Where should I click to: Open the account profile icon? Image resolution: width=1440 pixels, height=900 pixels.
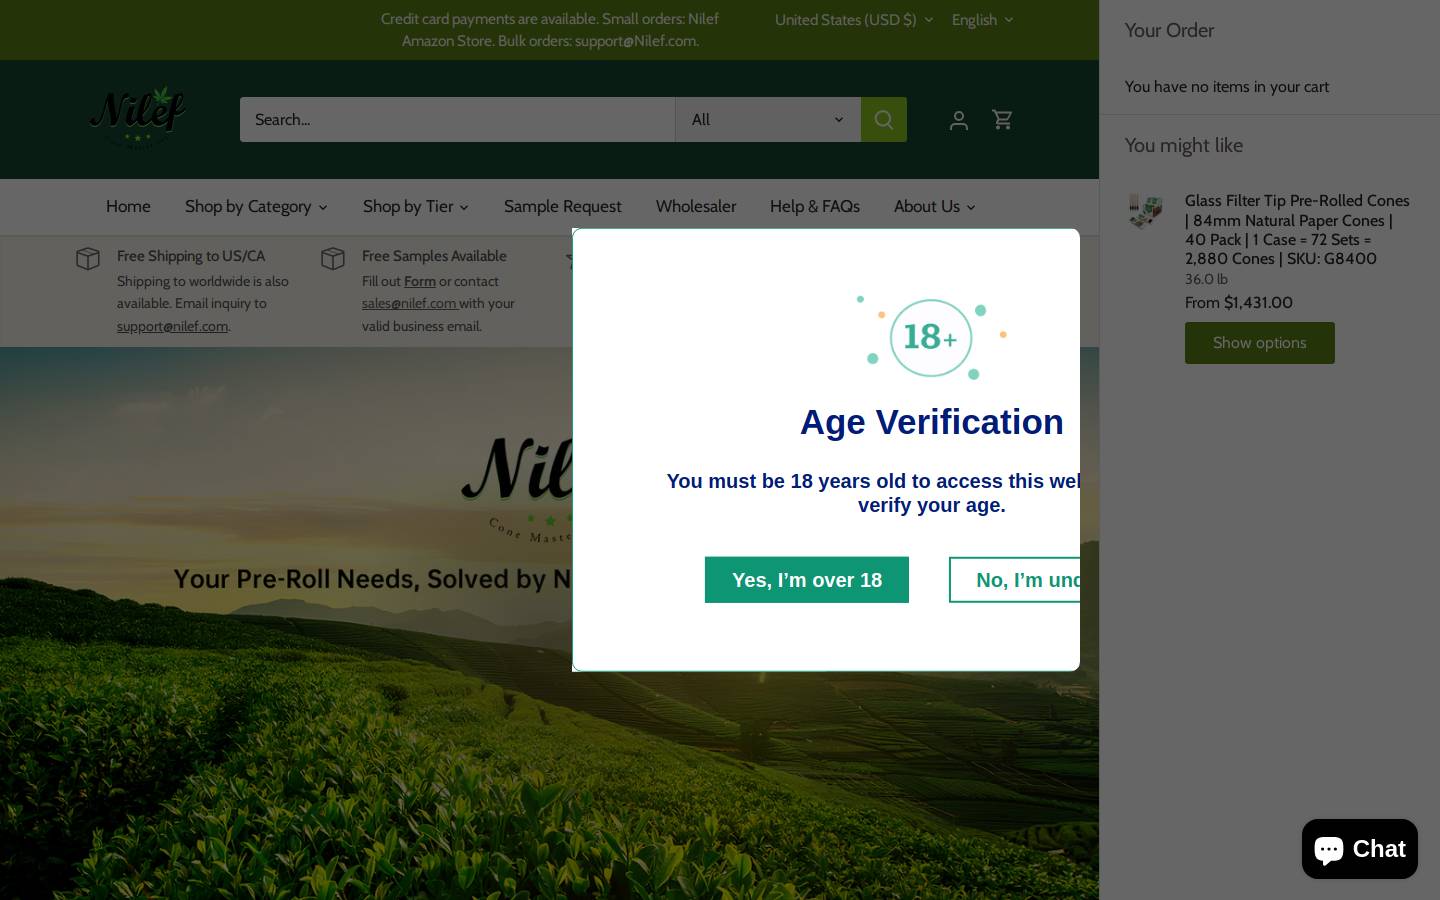958,120
